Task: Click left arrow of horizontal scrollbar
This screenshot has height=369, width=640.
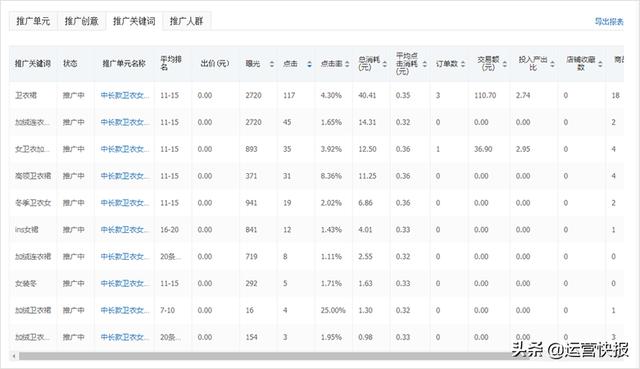Action: pyautogui.click(x=14, y=356)
